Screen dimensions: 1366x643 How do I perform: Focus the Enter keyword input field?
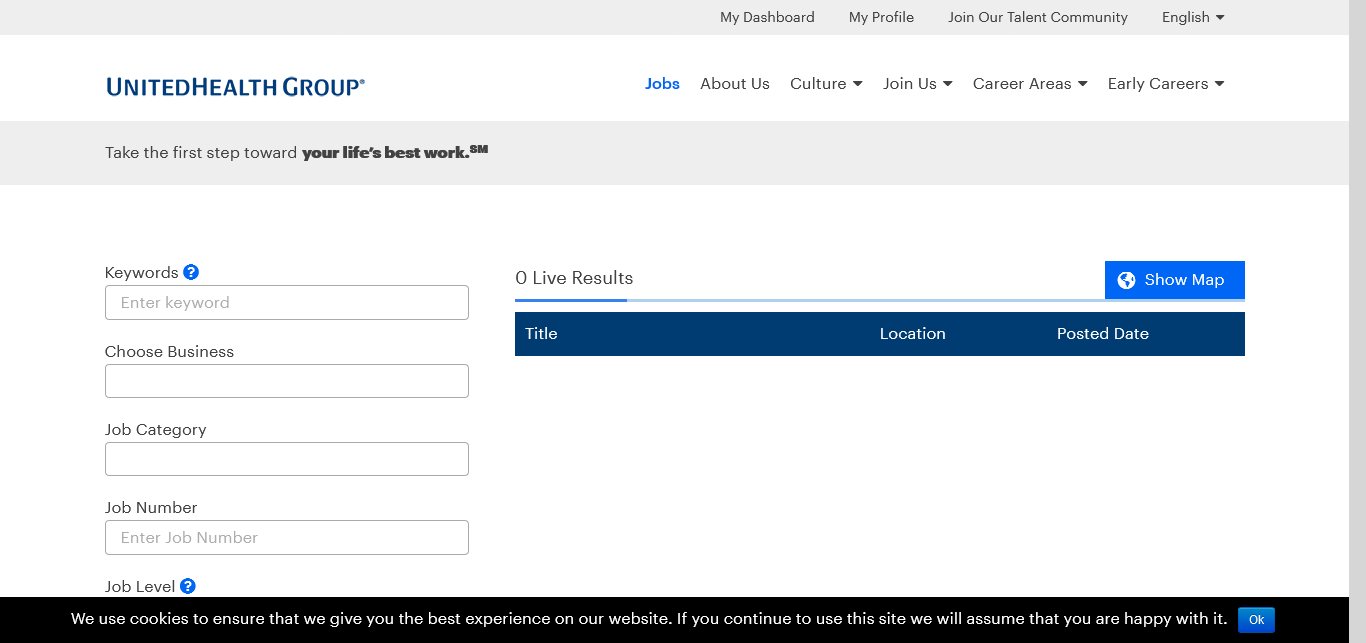coord(287,303)
